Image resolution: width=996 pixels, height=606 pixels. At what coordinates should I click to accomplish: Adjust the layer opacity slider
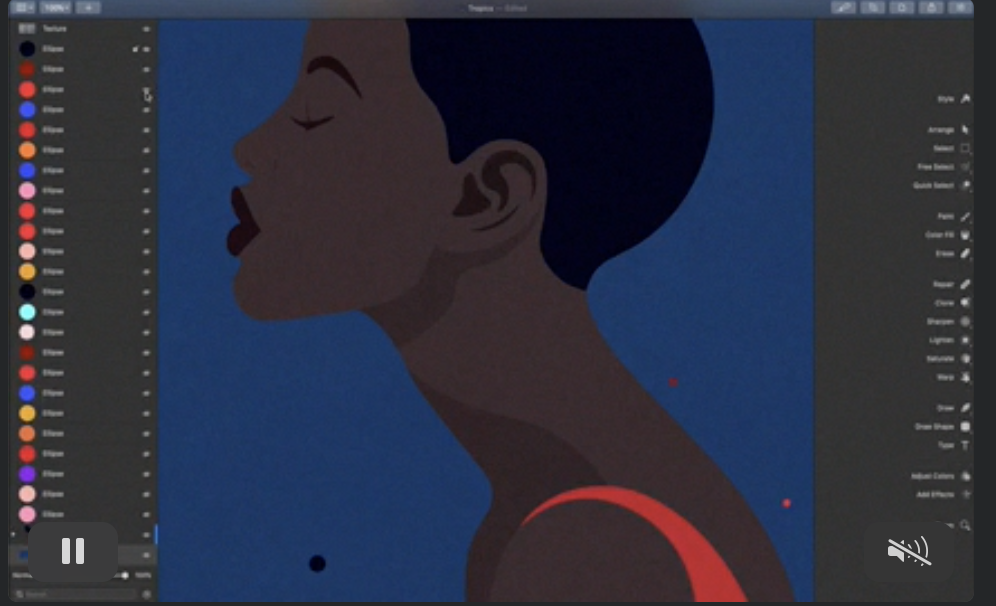123,575
